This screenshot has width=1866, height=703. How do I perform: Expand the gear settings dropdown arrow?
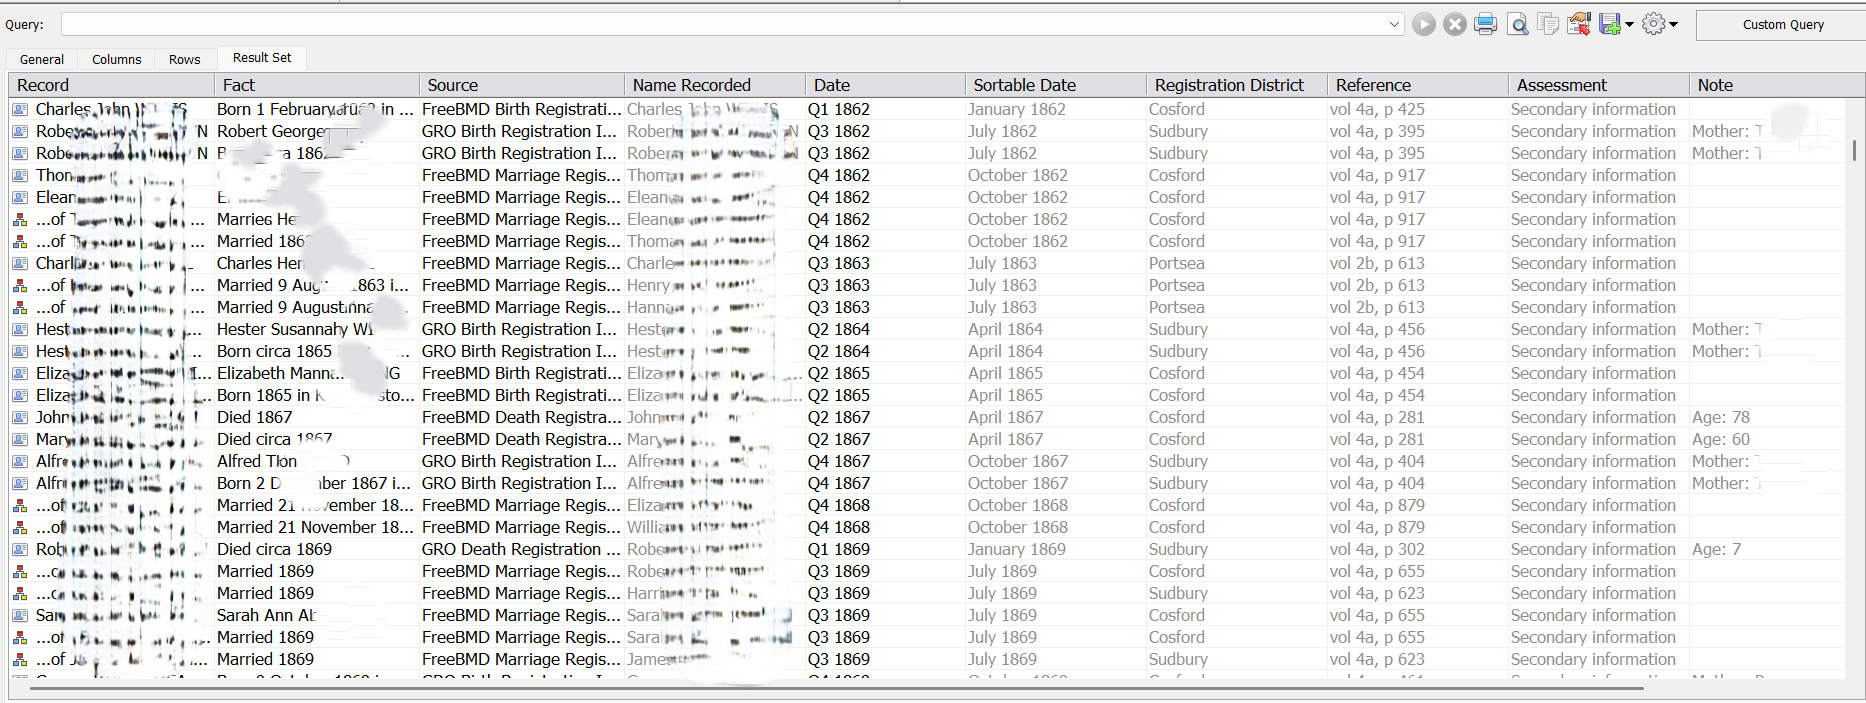1674,25
